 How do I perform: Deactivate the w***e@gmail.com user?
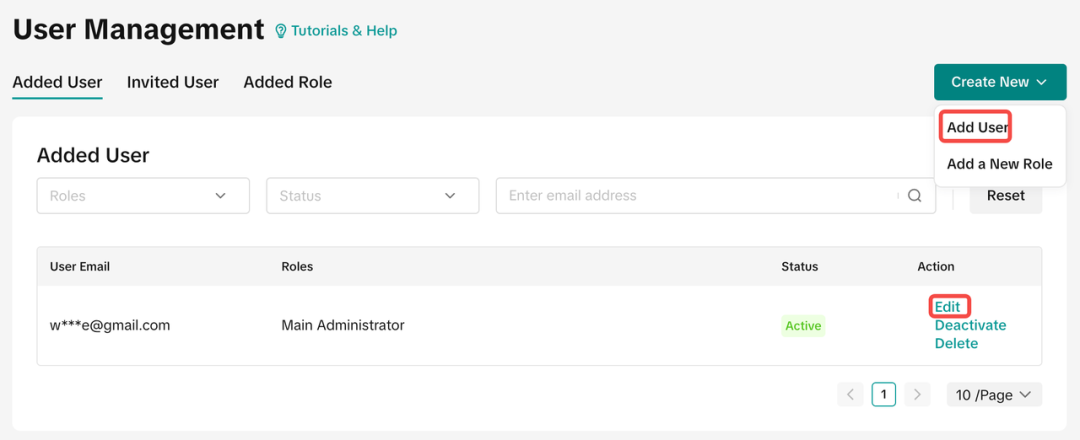[970, 325]
